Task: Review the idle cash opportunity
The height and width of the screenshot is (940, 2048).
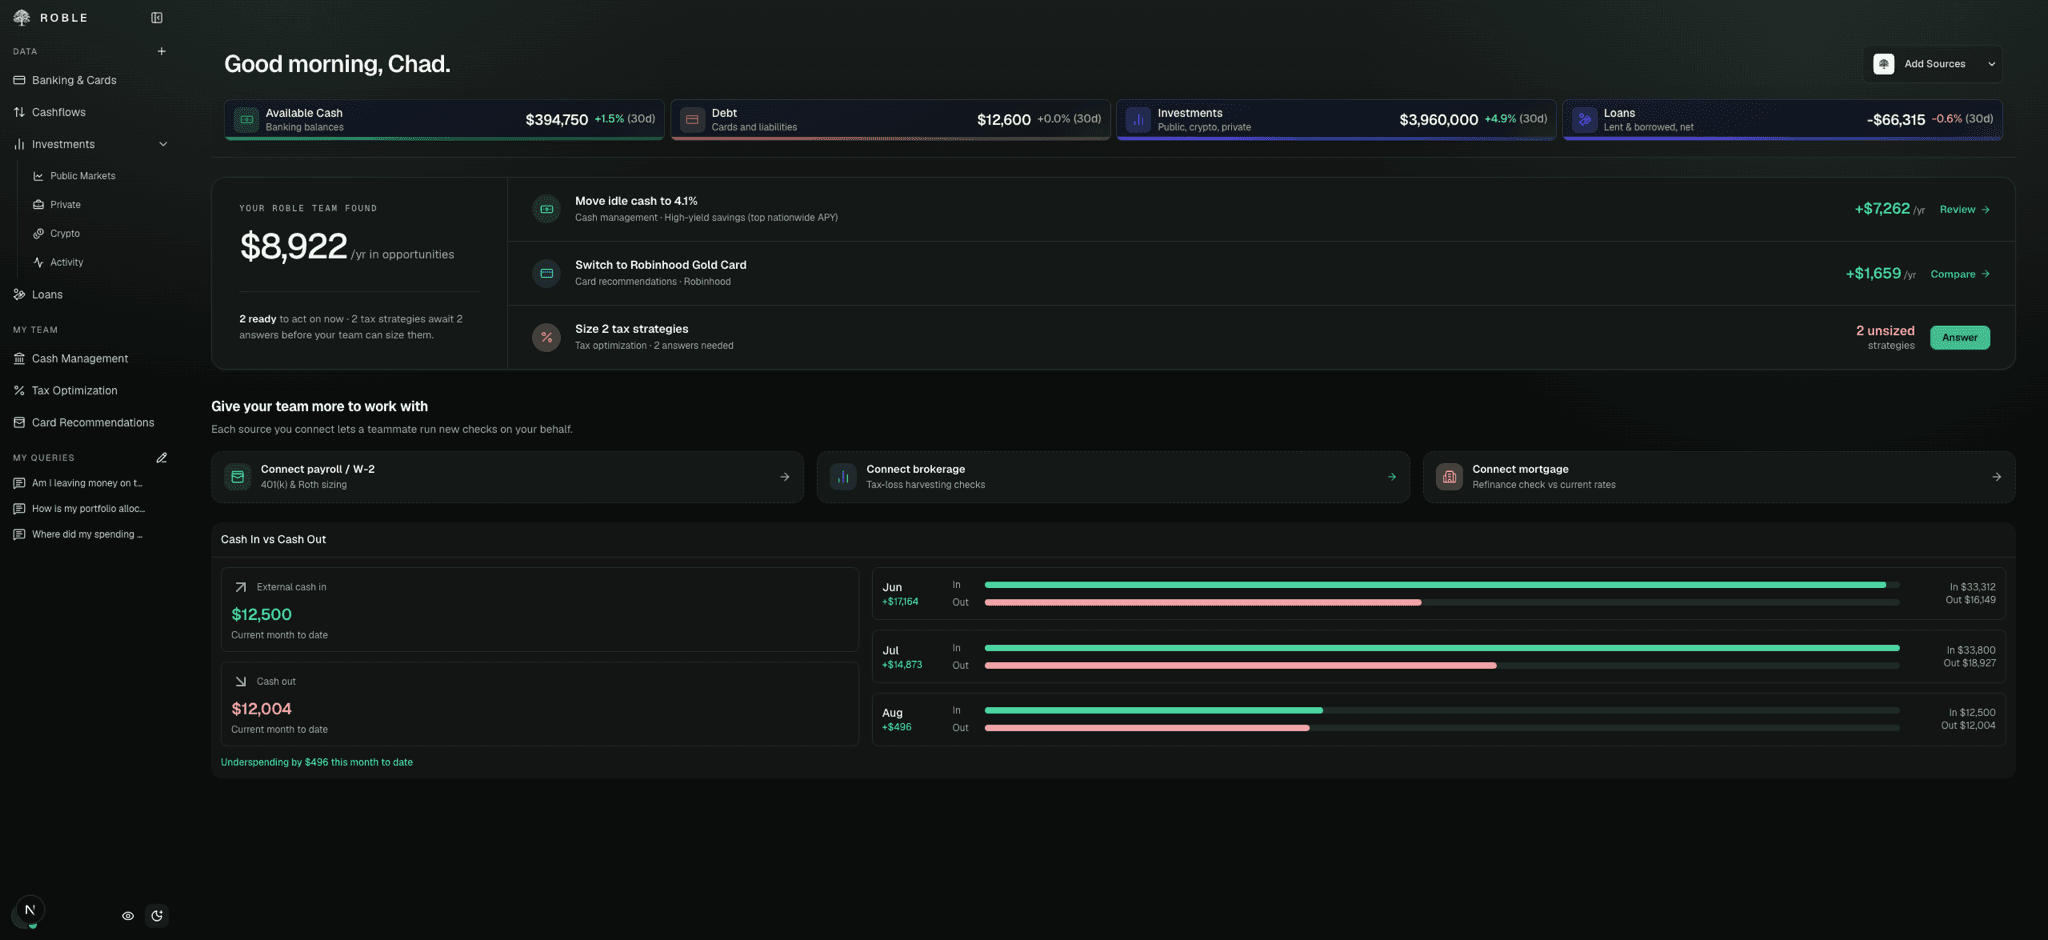Action: point(1965,210)
